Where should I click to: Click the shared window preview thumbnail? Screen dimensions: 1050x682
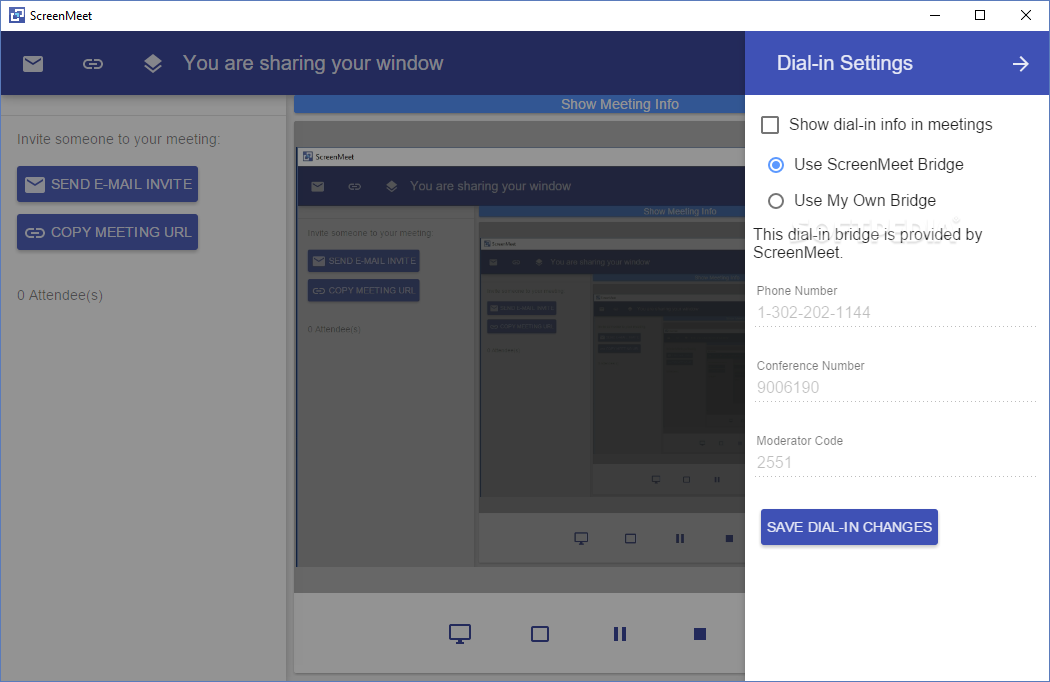point(520,357)
